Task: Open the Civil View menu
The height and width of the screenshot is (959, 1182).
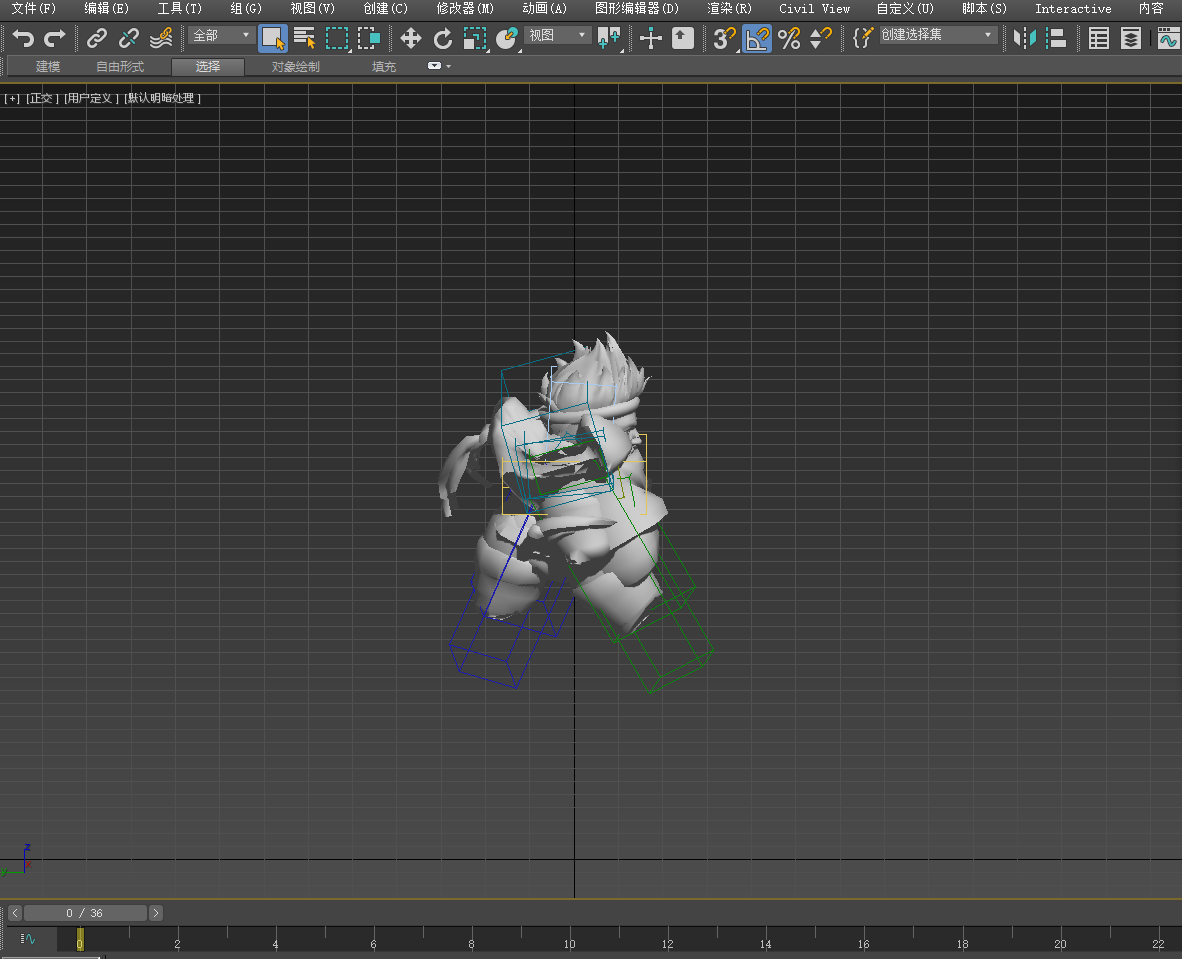Action: 814,8
